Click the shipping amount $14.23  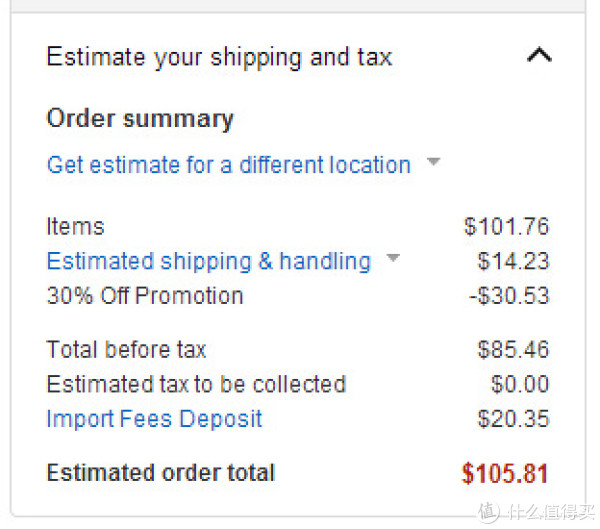click(513, 261)
